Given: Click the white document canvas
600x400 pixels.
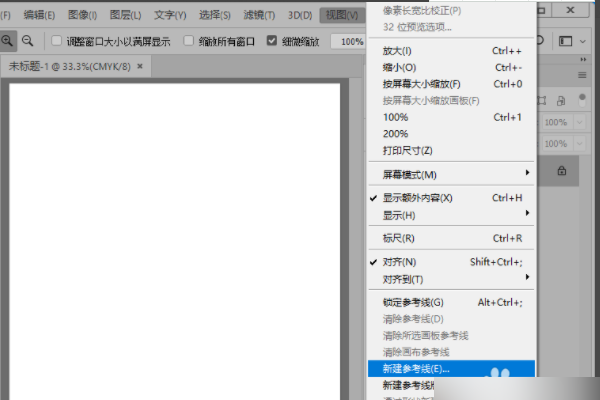Looking at the screenshot, I should click(x=174, y=241).
